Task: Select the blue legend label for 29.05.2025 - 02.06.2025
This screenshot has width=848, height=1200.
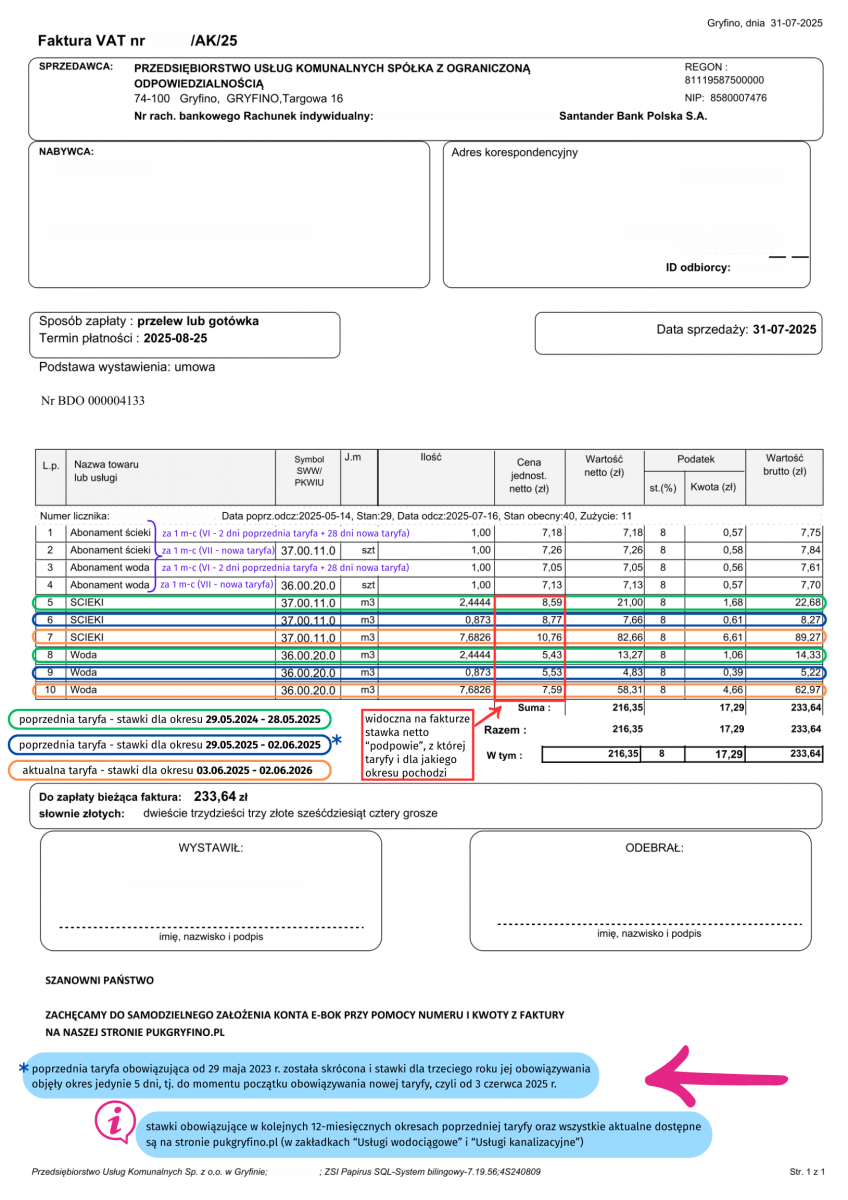Action: 170,745
